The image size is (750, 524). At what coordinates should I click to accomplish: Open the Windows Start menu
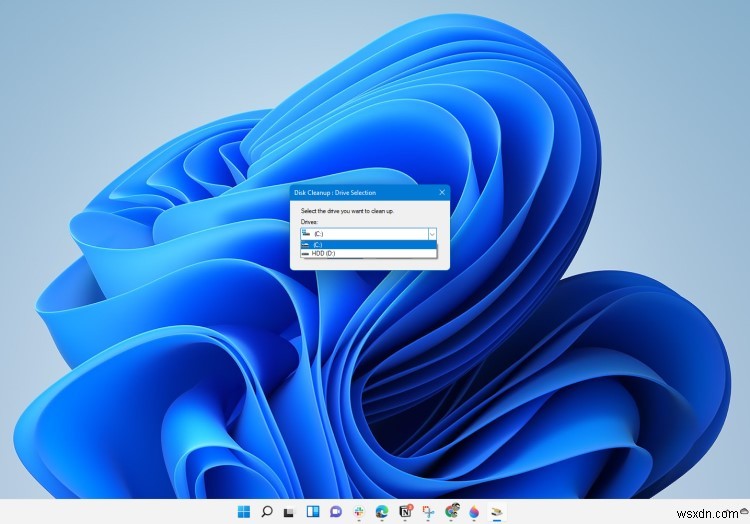[243, 512]
